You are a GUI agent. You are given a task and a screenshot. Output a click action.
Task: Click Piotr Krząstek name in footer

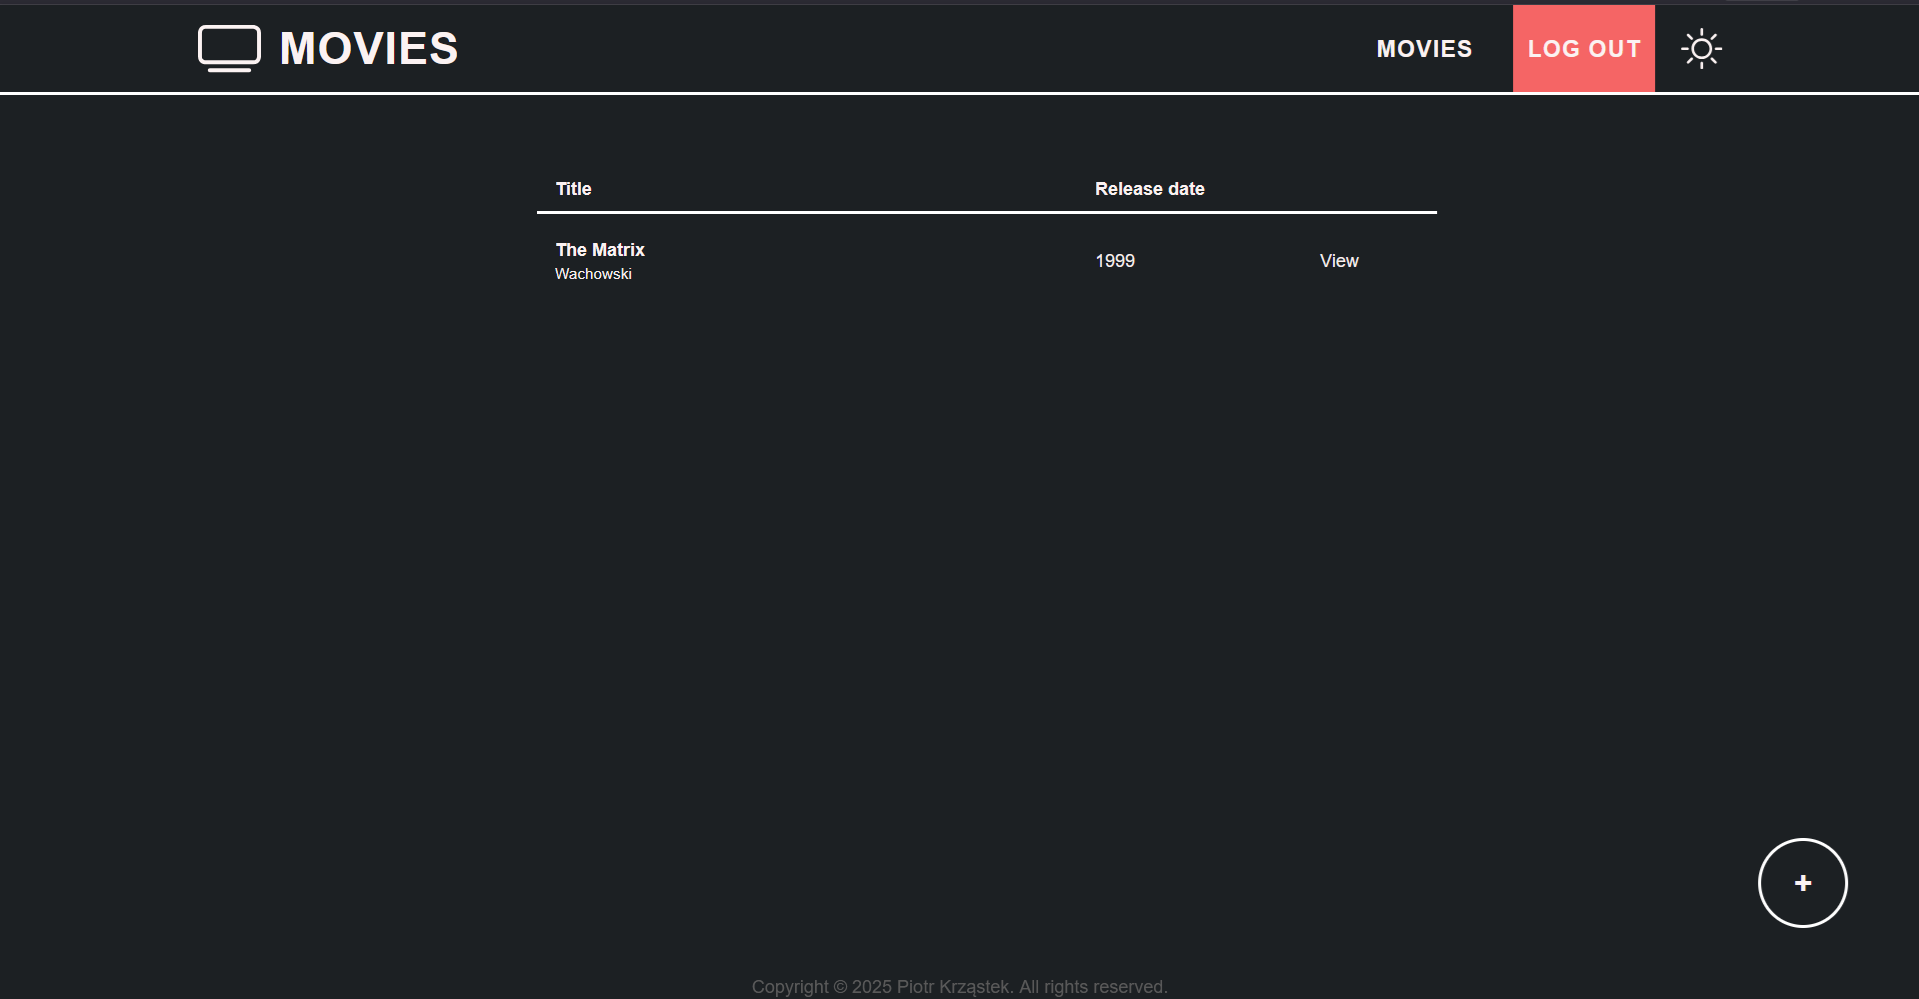pos(952,987)
